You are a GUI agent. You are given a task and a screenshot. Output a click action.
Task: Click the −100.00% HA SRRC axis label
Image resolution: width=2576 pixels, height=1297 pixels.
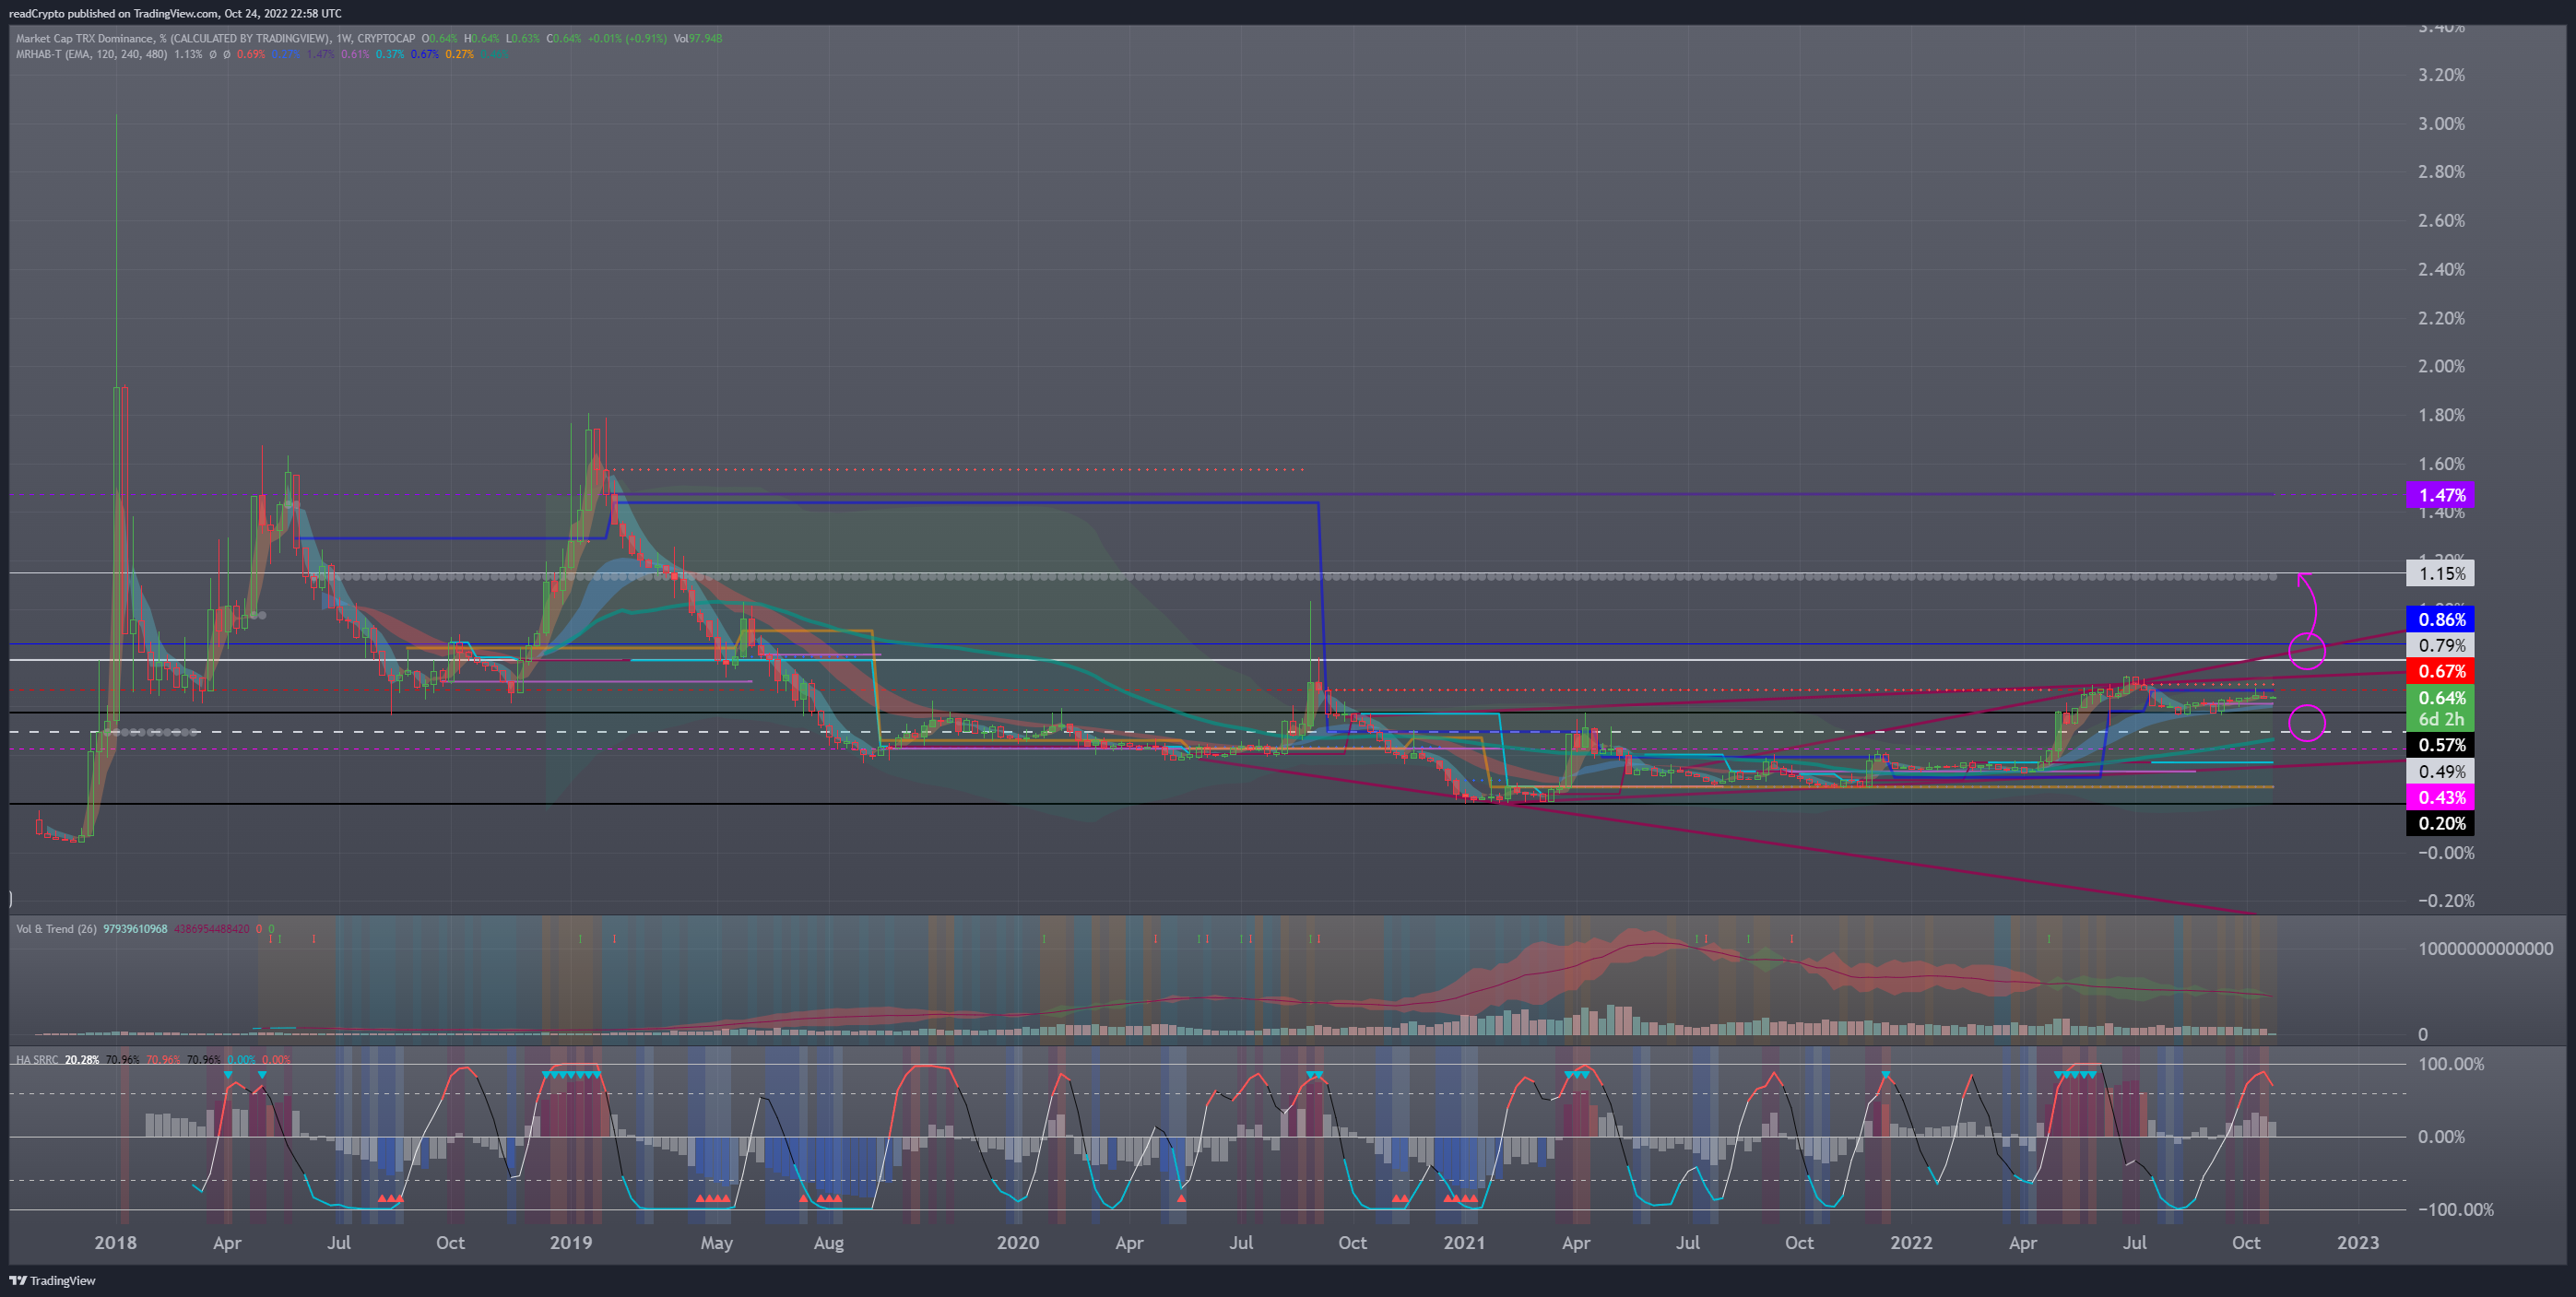click(2455, 1210)
